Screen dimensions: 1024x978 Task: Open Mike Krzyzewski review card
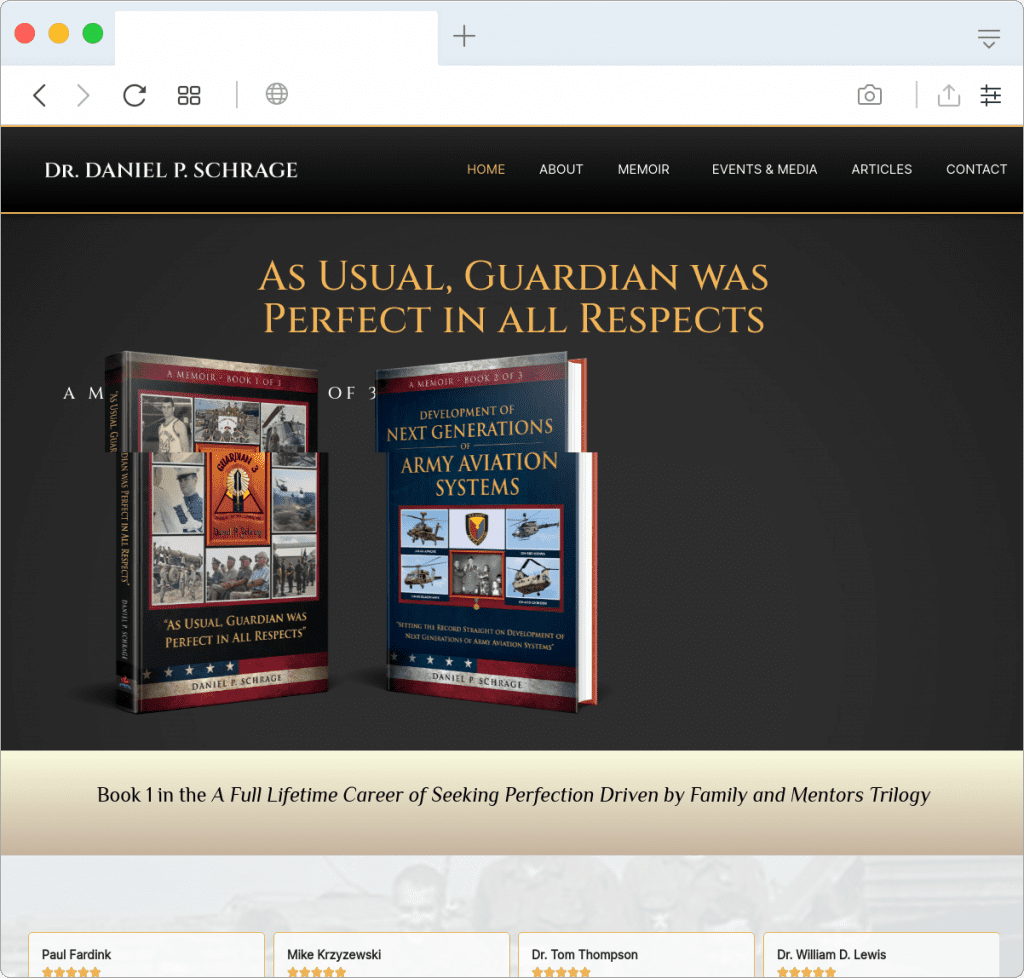pyautogui.click(x=391, y=955)
